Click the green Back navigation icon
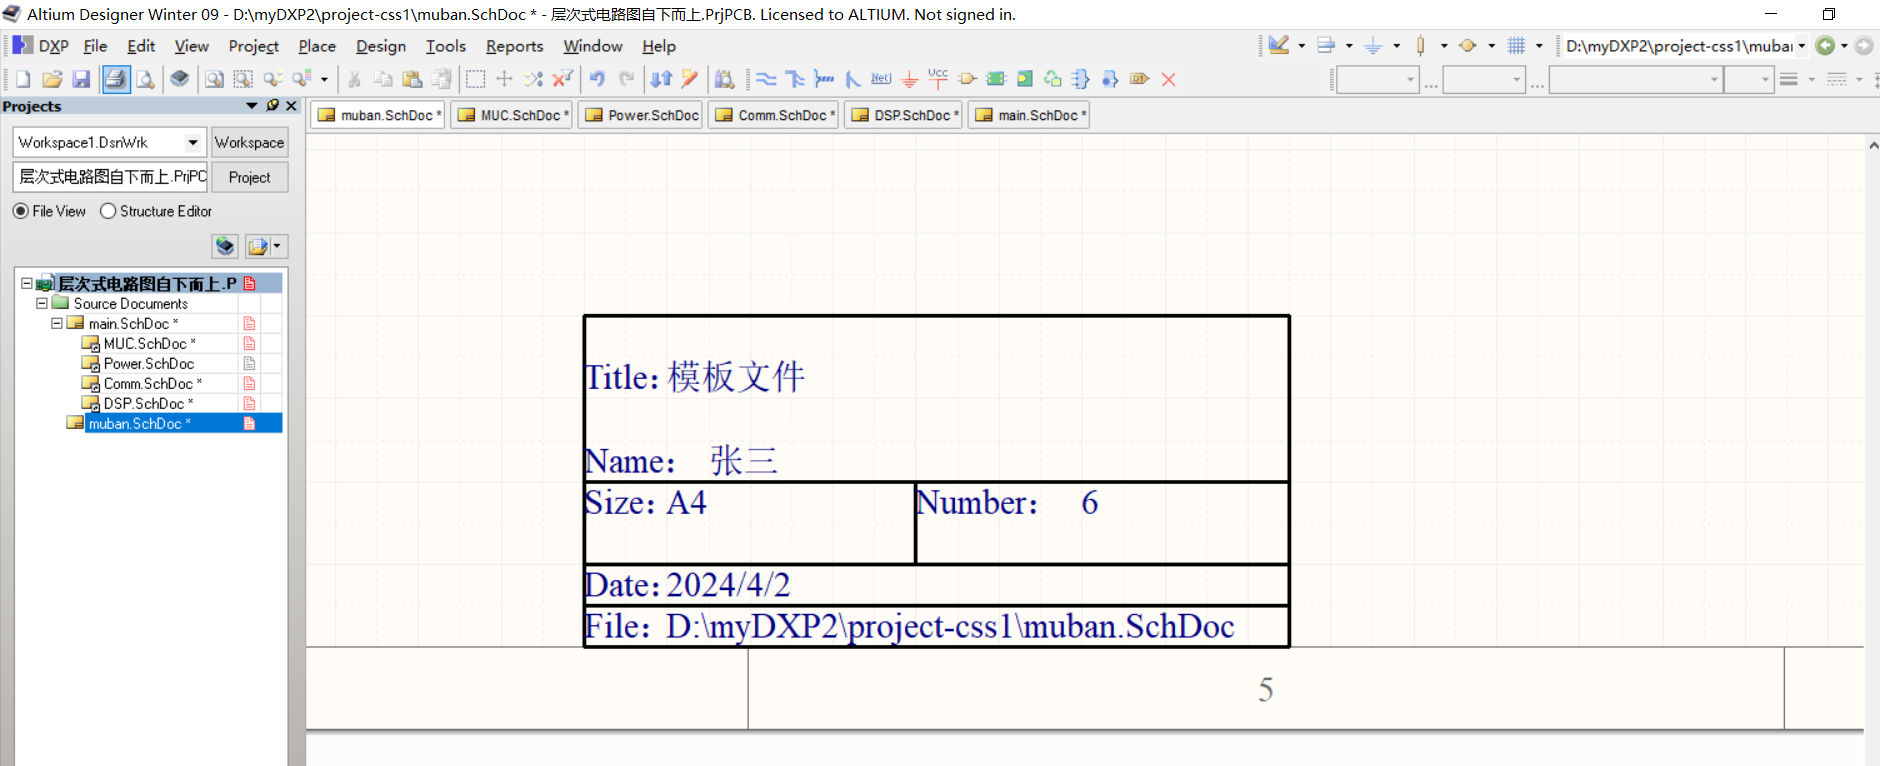Viewport: 1880px width, 766px height. [x=1826, y=46]
